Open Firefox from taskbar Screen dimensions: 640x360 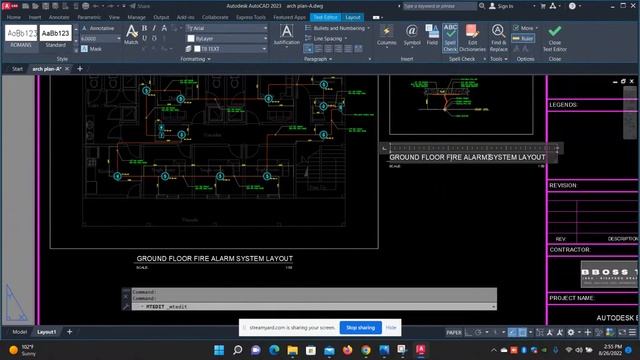click(348, 350)
